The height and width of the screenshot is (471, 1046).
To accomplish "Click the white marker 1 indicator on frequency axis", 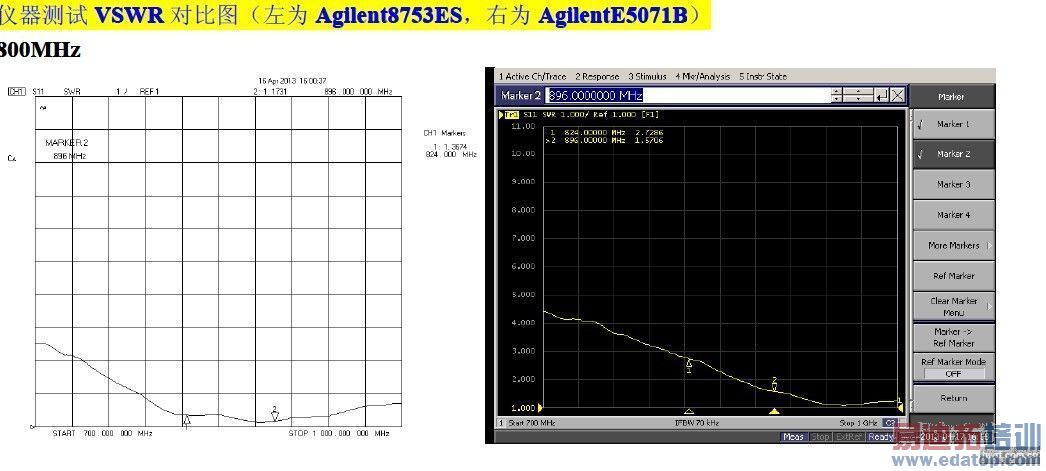I will pyautogui.click(x=689, y=411).
